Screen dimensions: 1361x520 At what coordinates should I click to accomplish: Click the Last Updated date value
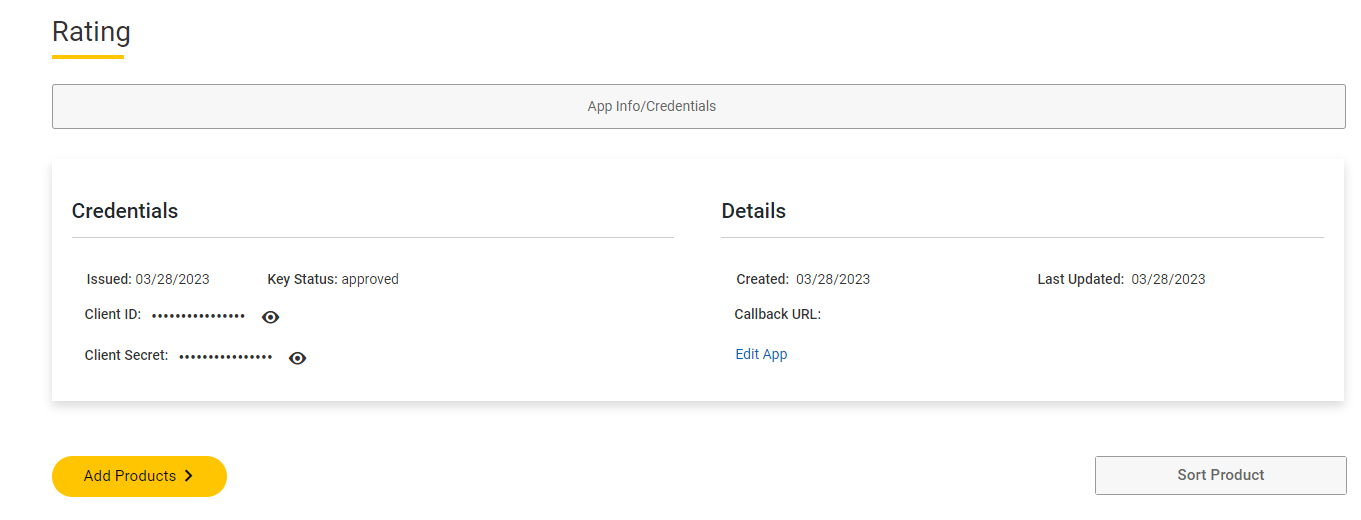tap(1168, 279)
